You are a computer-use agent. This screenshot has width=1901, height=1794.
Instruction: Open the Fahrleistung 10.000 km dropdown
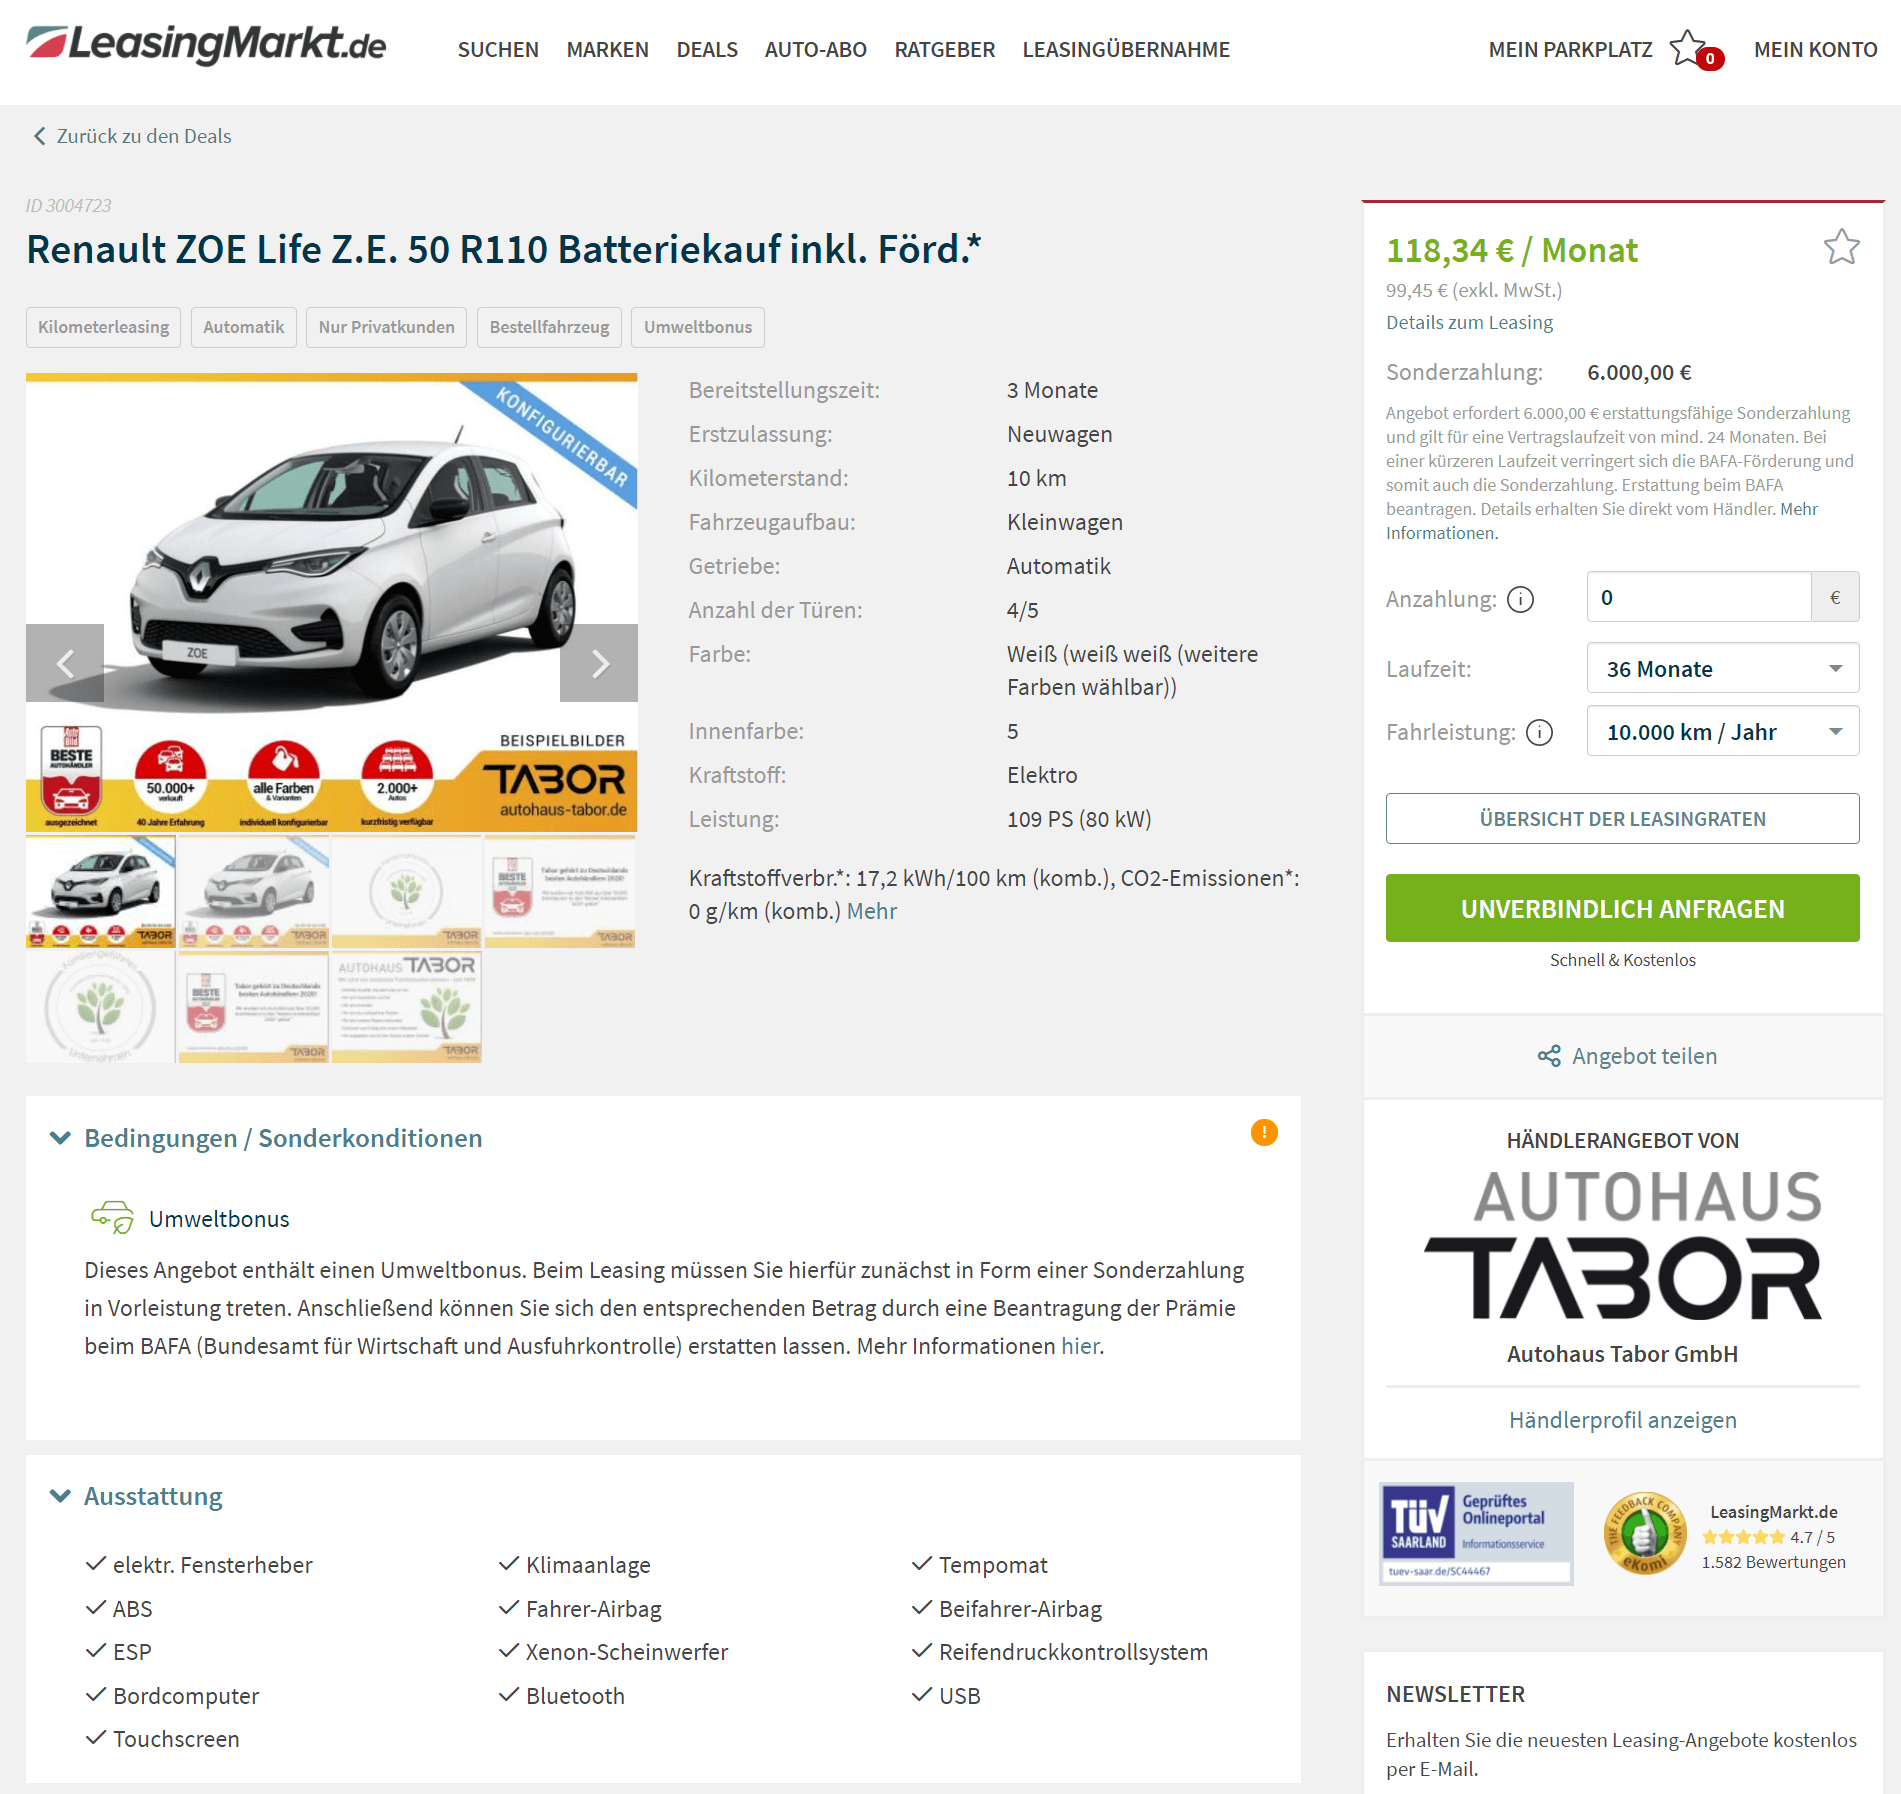point(1722,732)
